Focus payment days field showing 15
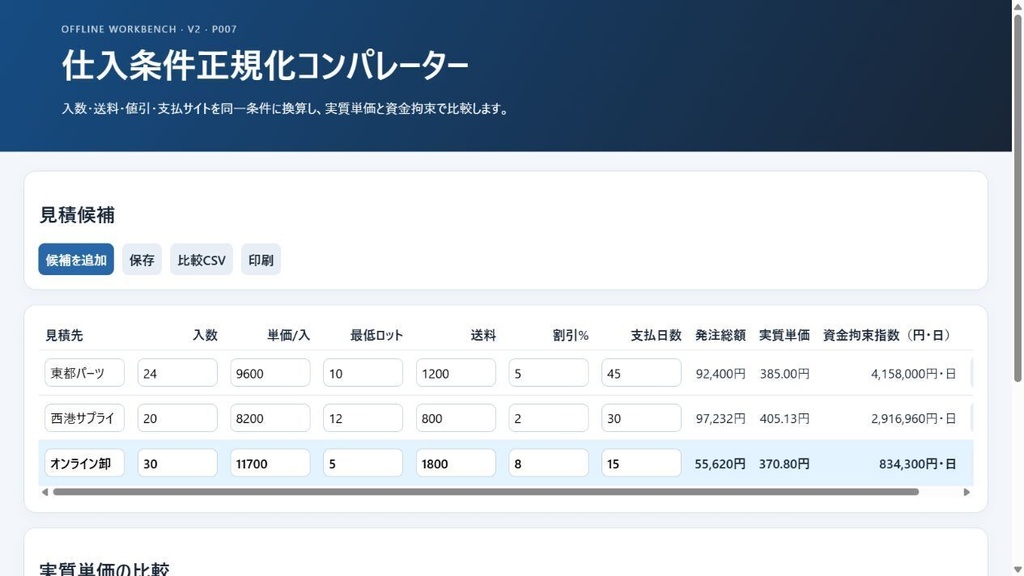1024x576 pixels. [641, 463]
